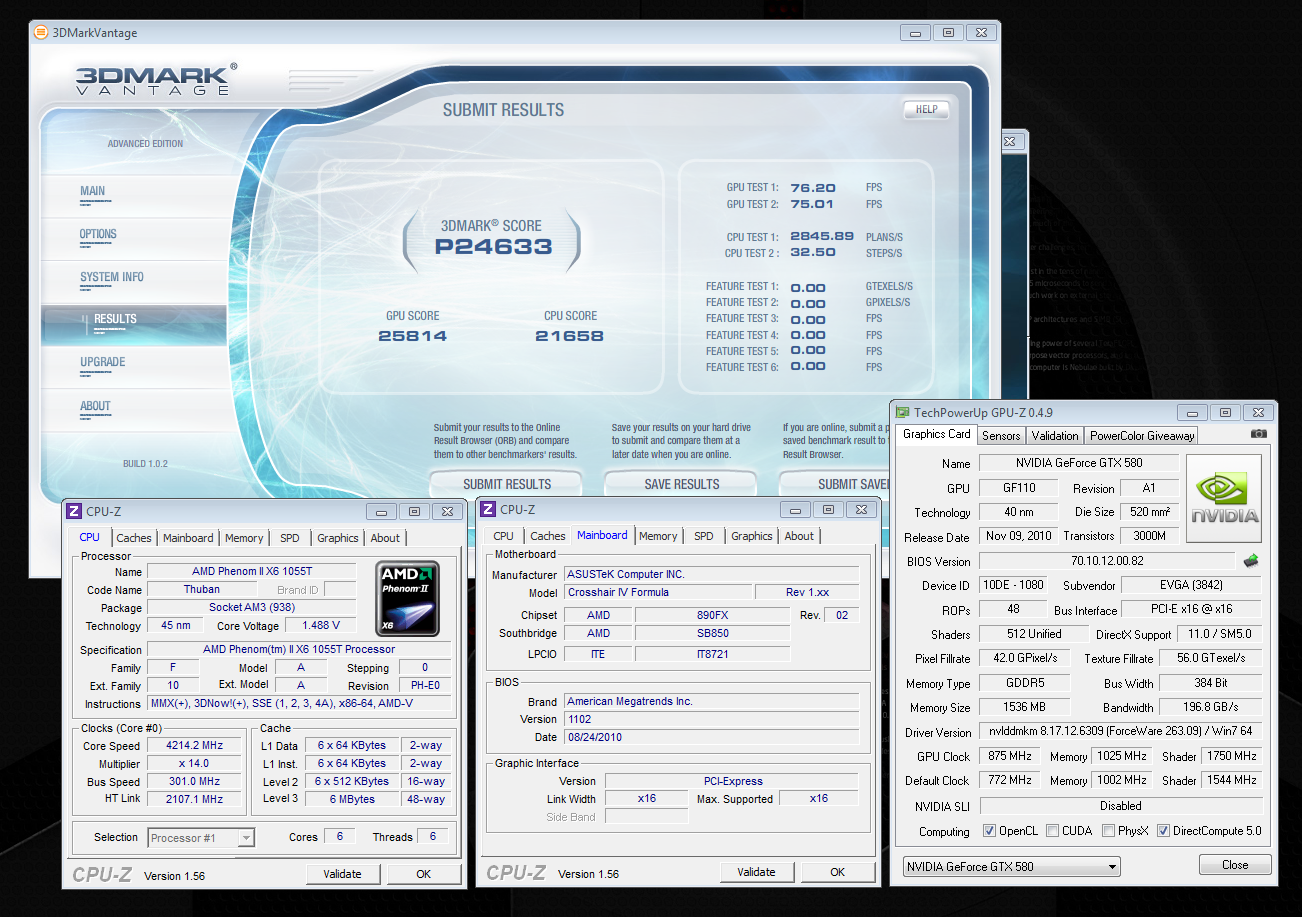
Task: Toggle the PhysX checkbox in GPU-Z
Action: (x=1108, y=831)
